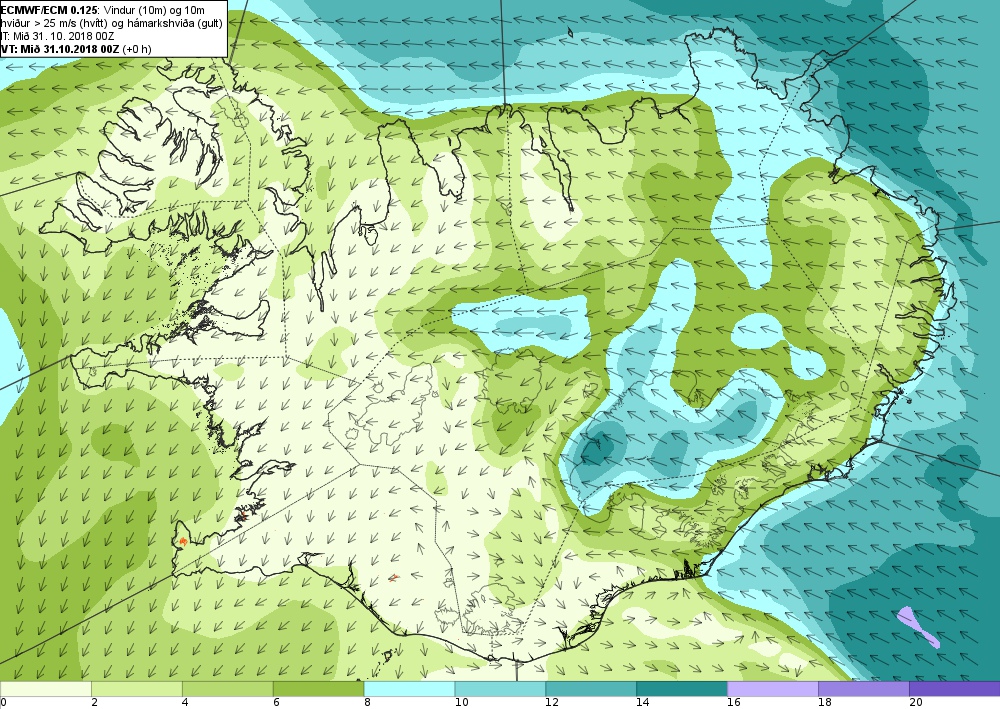
Task: Click the pale cyan 8–10 legend swatch
Action: tap(409, 689)
